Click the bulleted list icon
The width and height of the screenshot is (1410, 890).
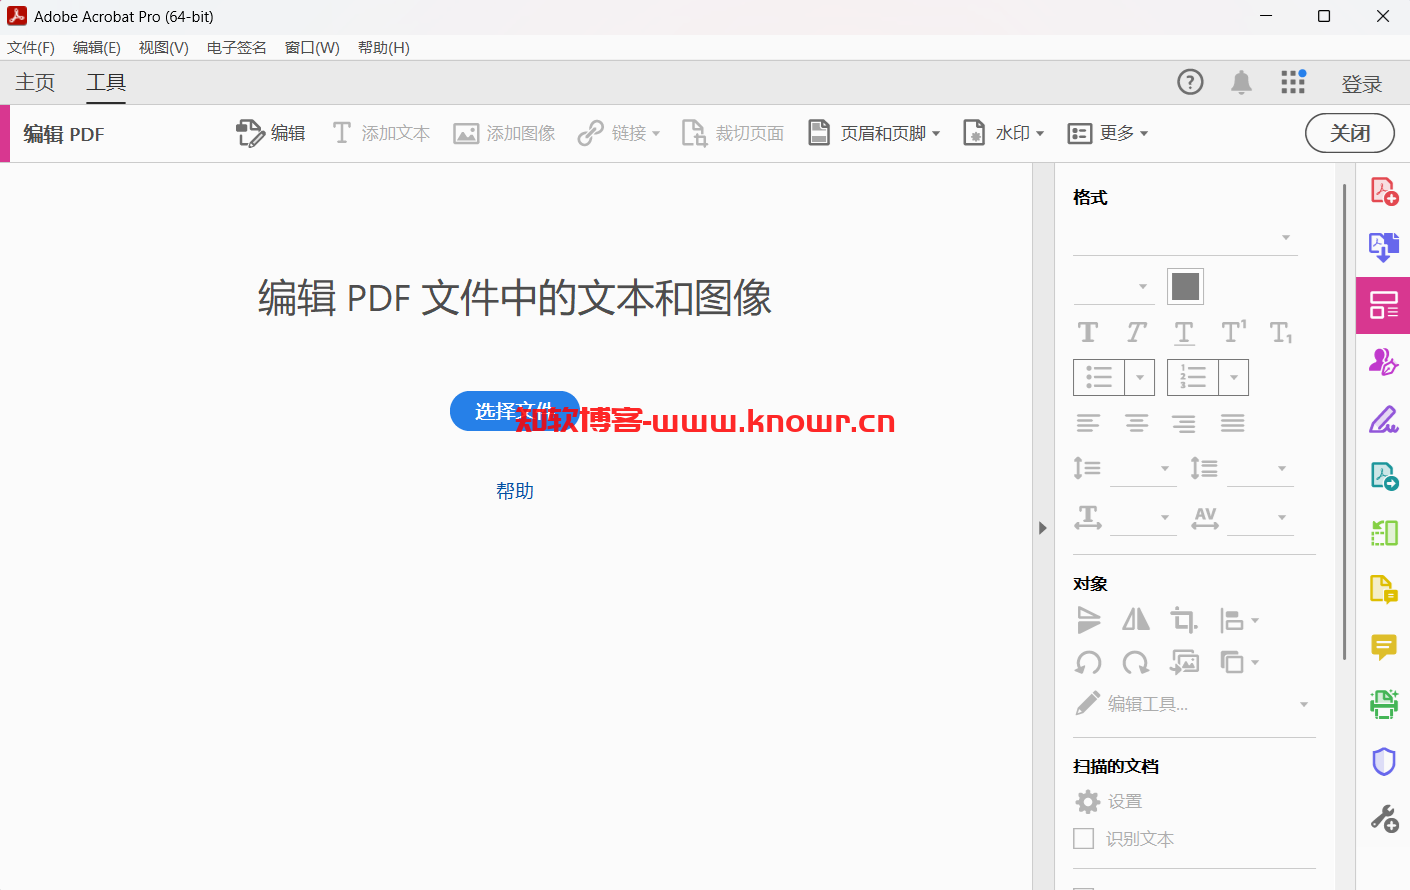[1099, 377]
